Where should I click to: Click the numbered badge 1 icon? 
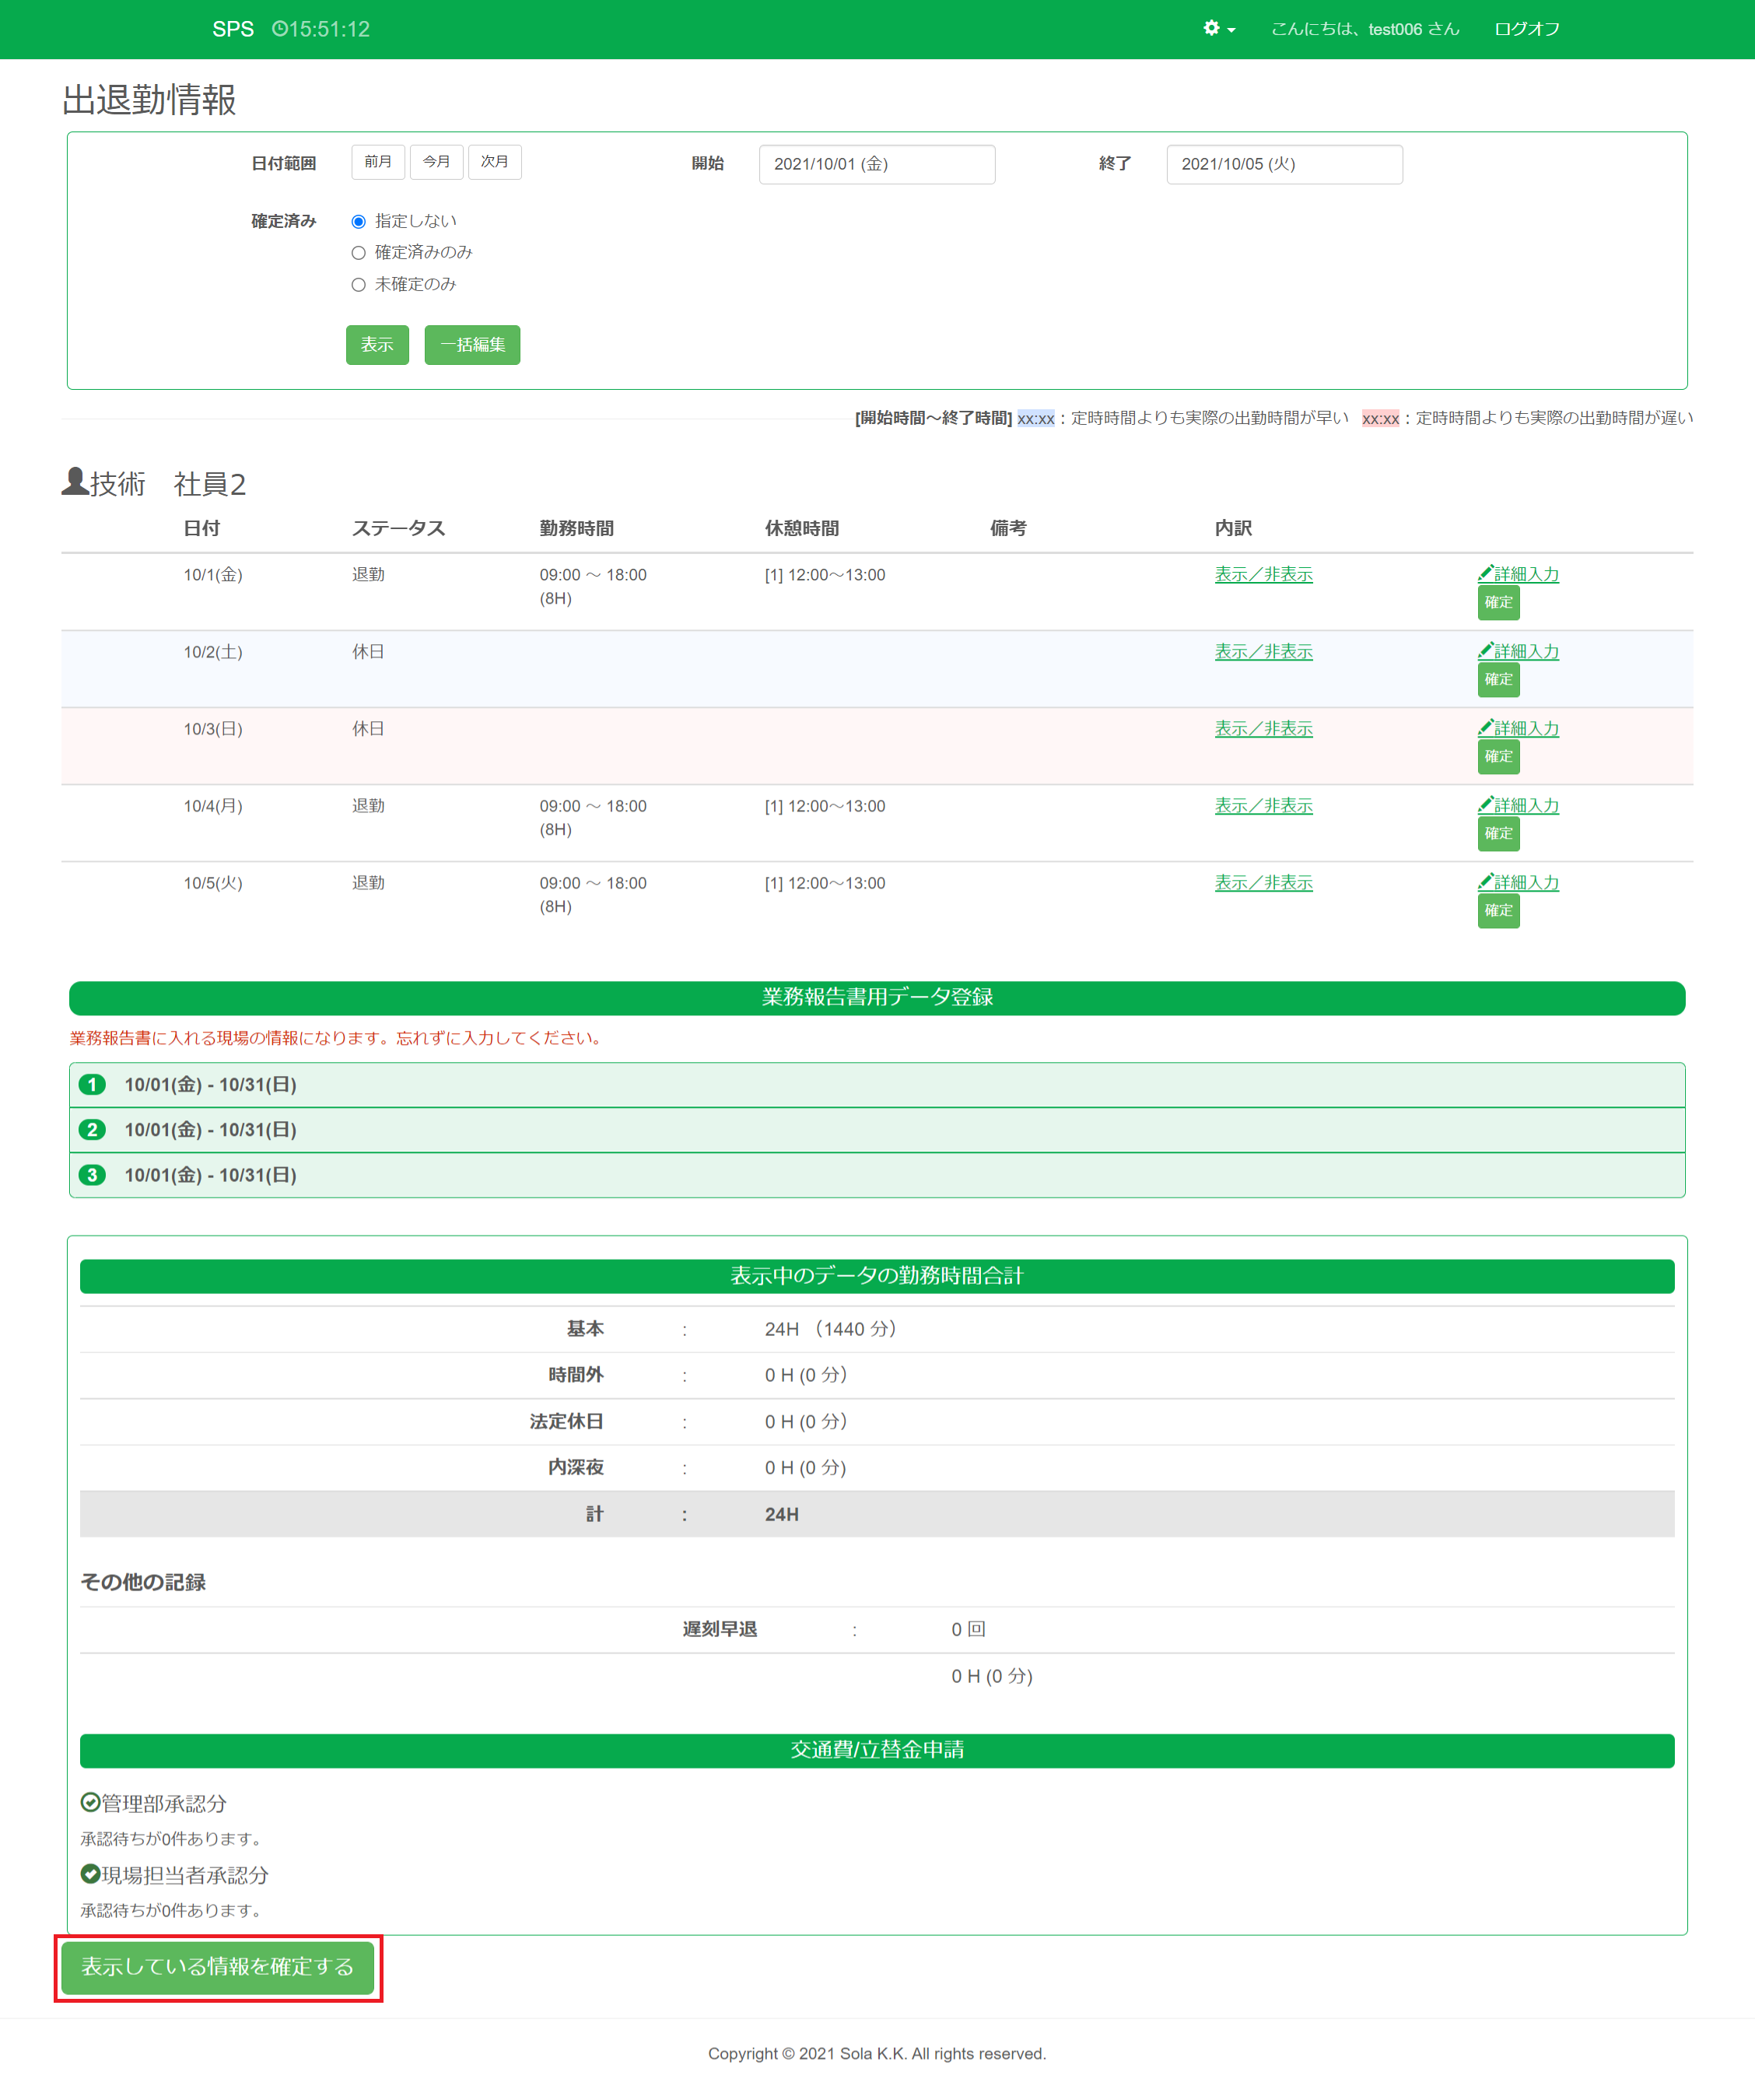click(x=92, y=1084)
